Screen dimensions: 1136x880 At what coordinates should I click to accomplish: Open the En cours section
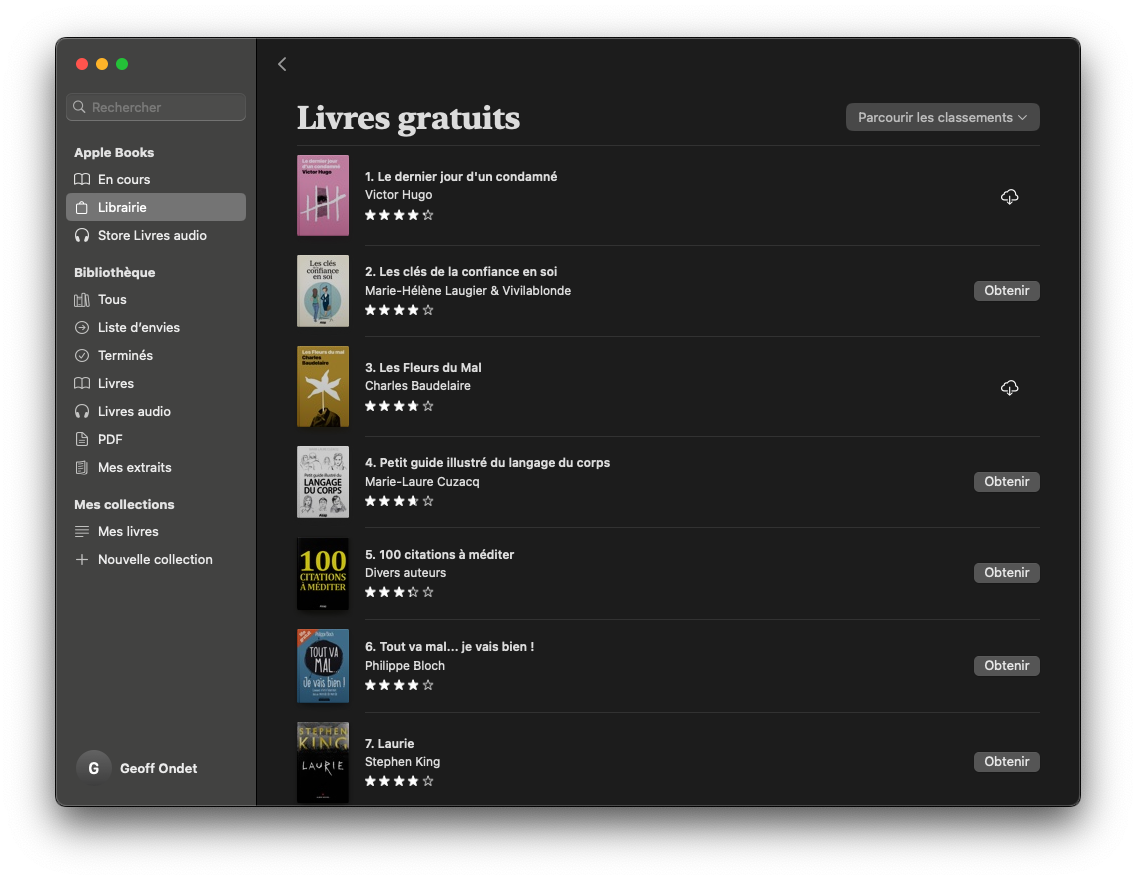pyautogui.click(x=156, y=179)
